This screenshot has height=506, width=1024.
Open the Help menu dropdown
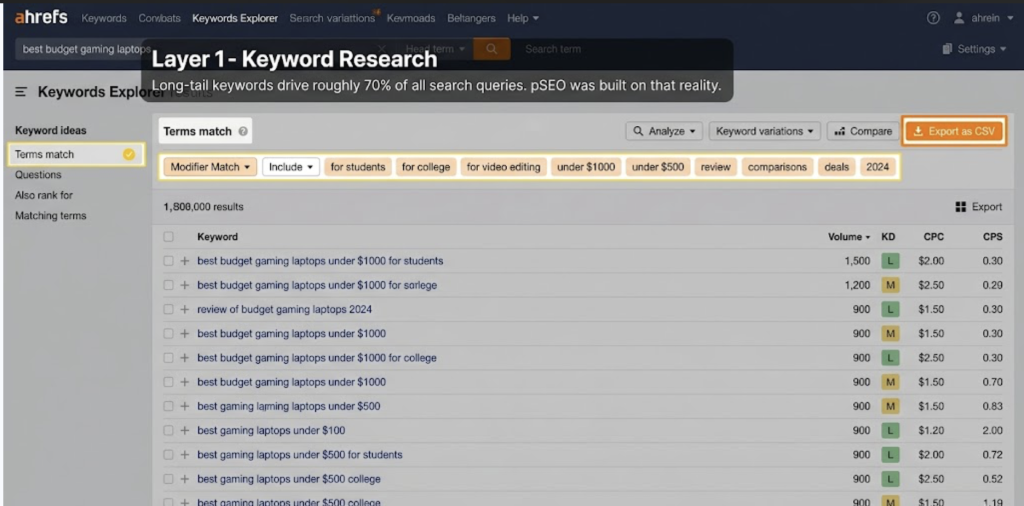click(523, 18)
